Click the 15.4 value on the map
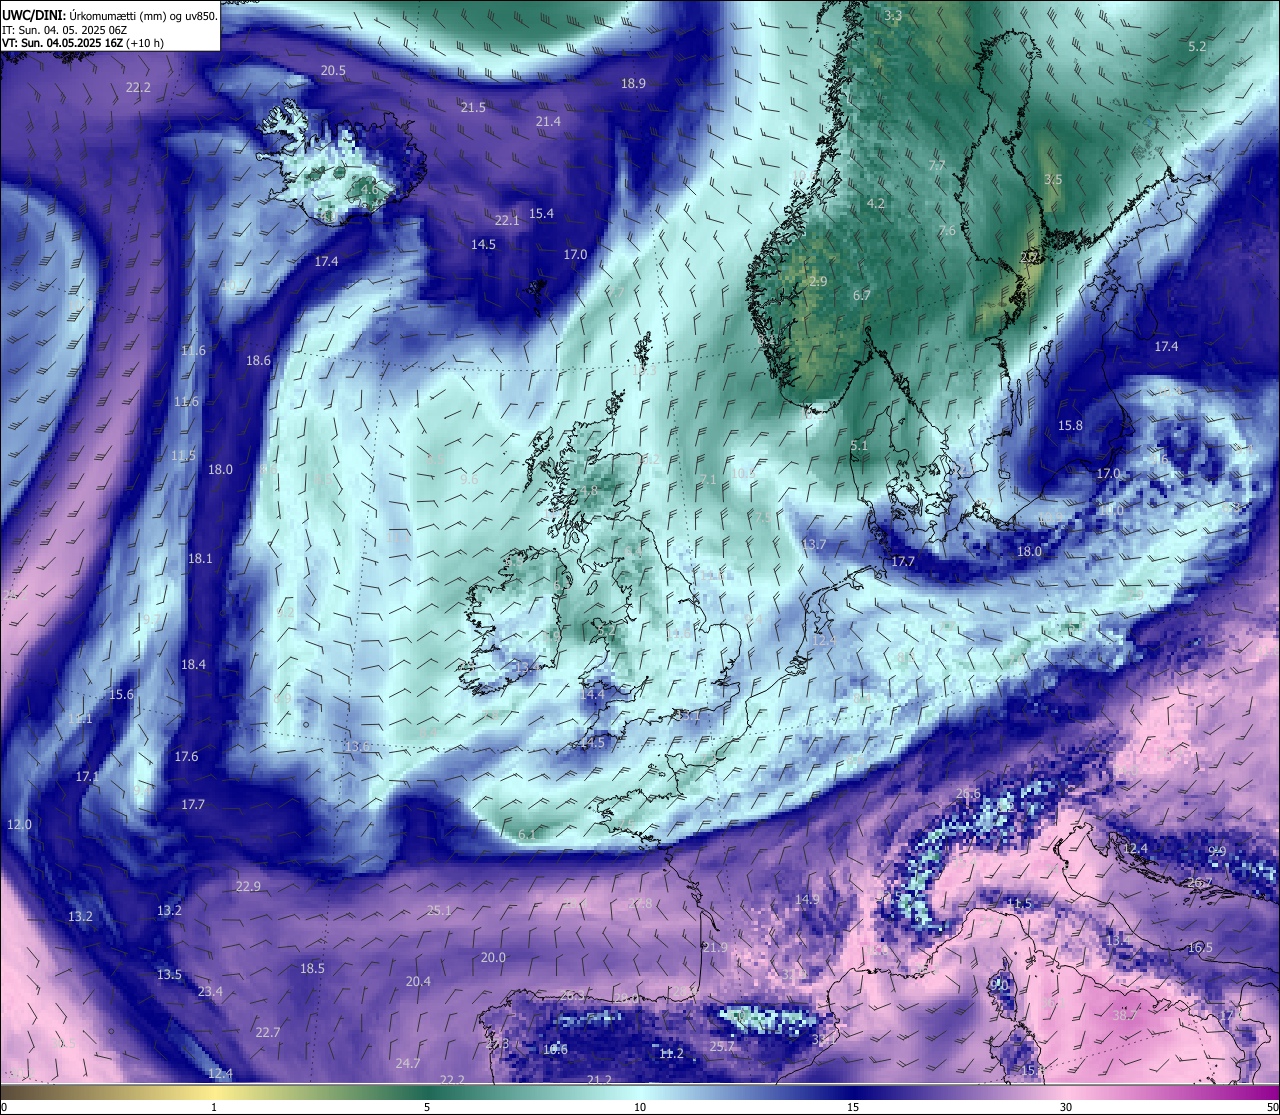 tap(541, 213)
